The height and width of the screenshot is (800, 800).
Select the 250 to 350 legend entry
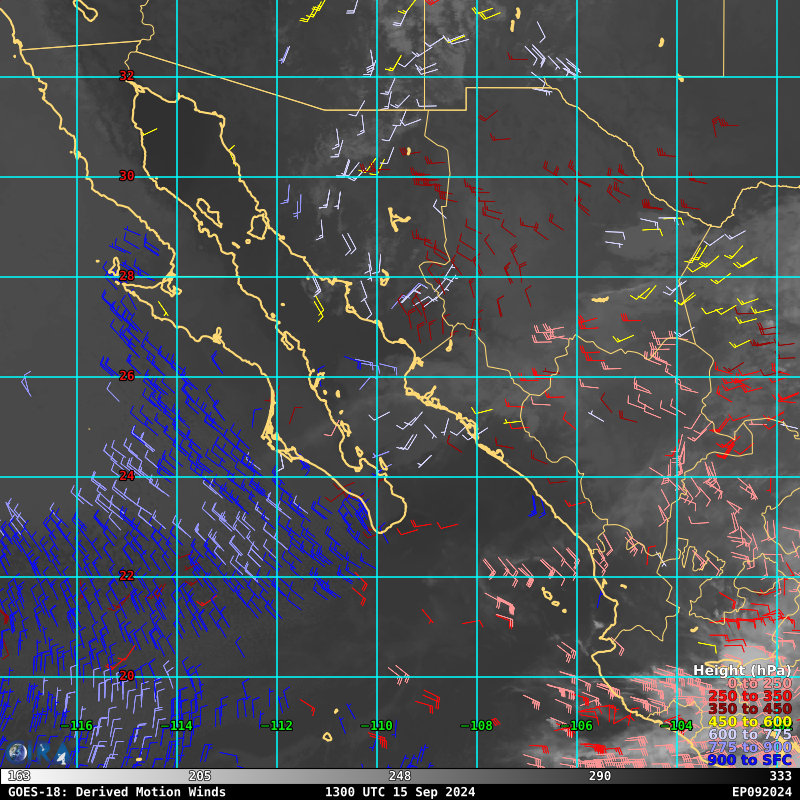click(x=749, y=696)
